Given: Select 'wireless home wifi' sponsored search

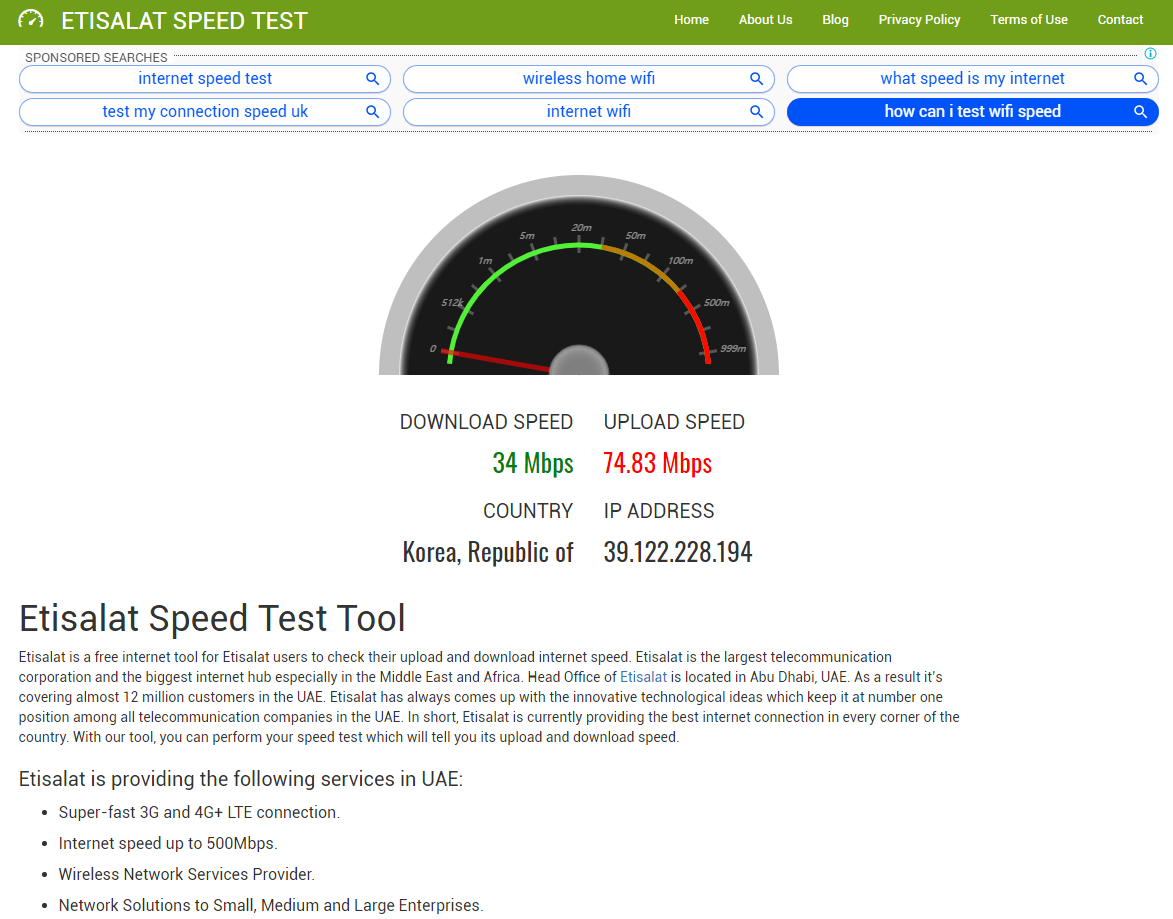Looking at the screenshot, I should point(589,79).
